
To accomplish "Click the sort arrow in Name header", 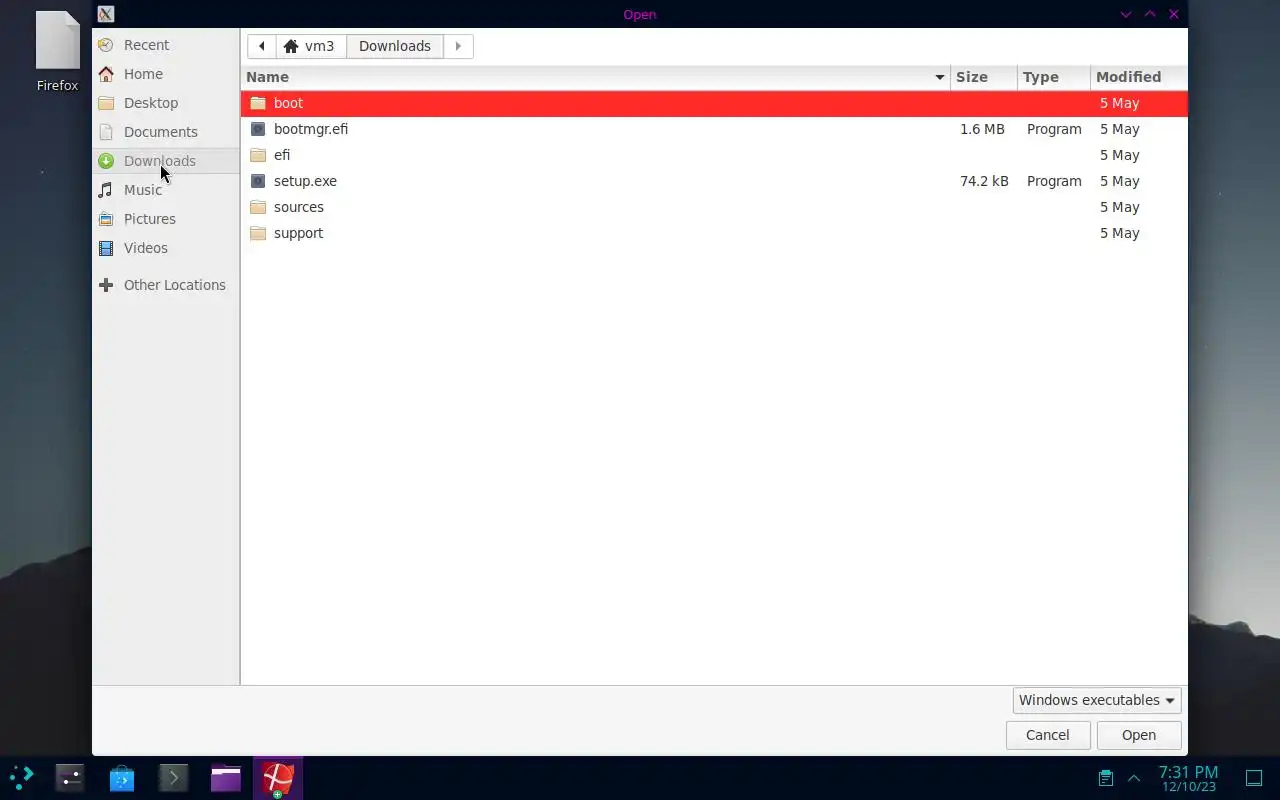I will click(939, 77).
